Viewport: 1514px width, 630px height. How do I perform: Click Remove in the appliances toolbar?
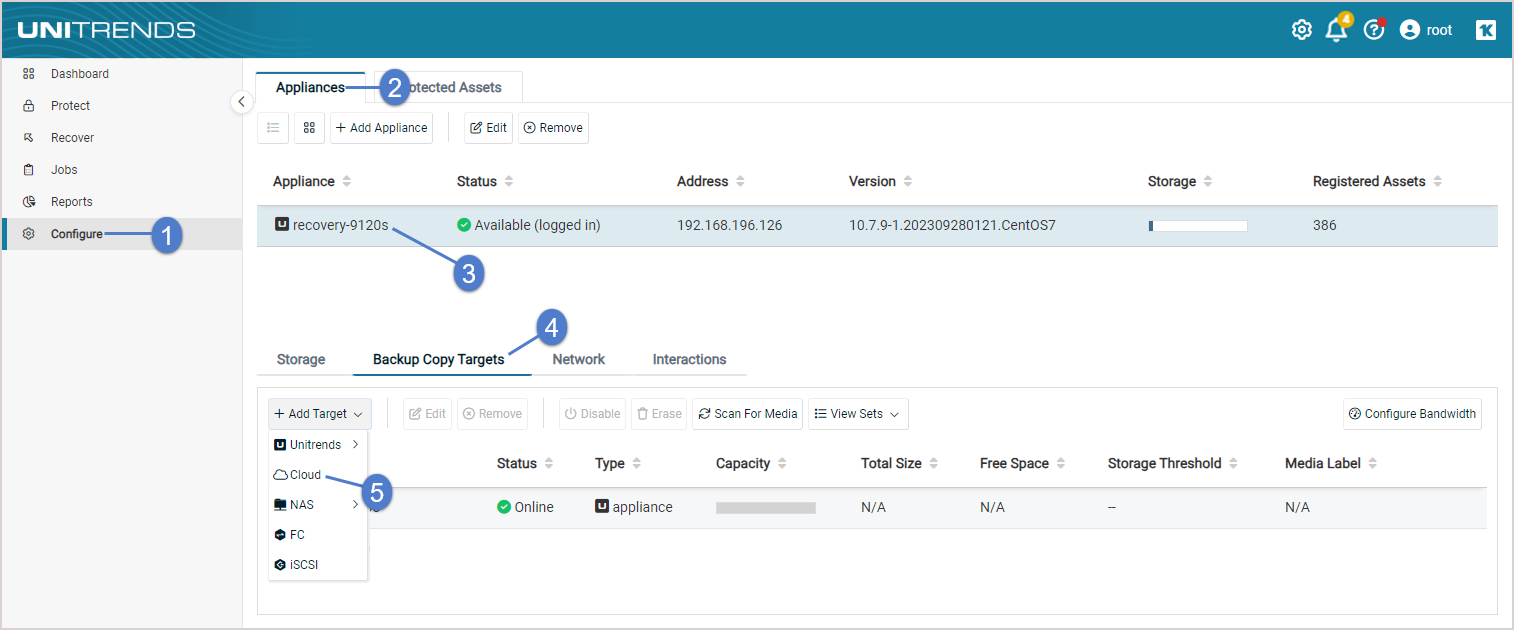click(x=553, y=128)
